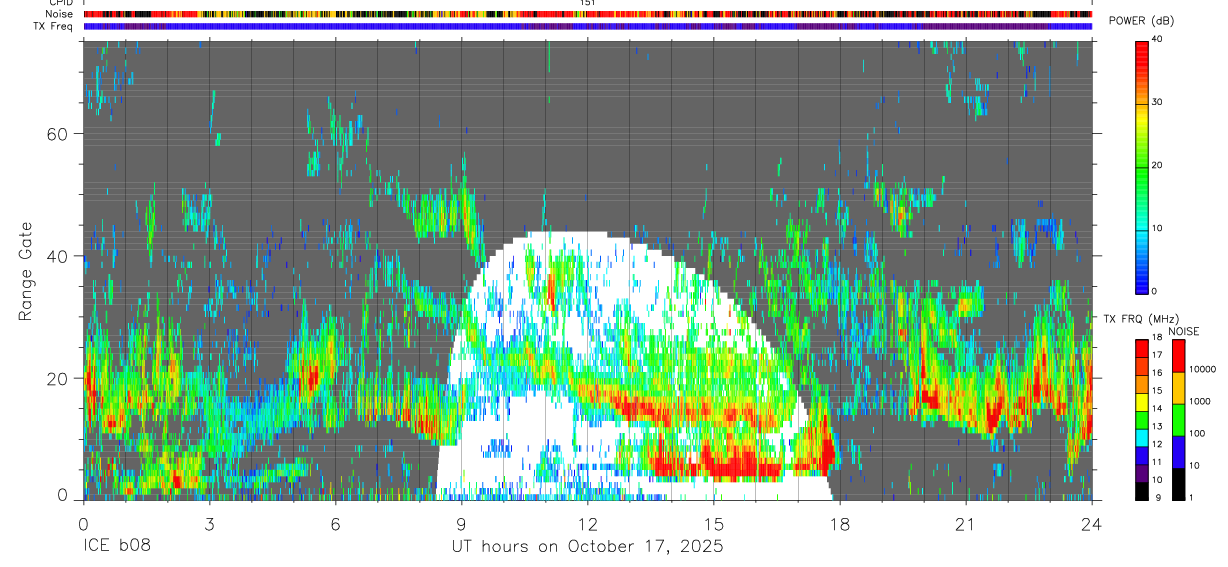This screenshot has height=567, width=1228.
Task: Click x-axis hour label '18'
Action: (840, 524)
